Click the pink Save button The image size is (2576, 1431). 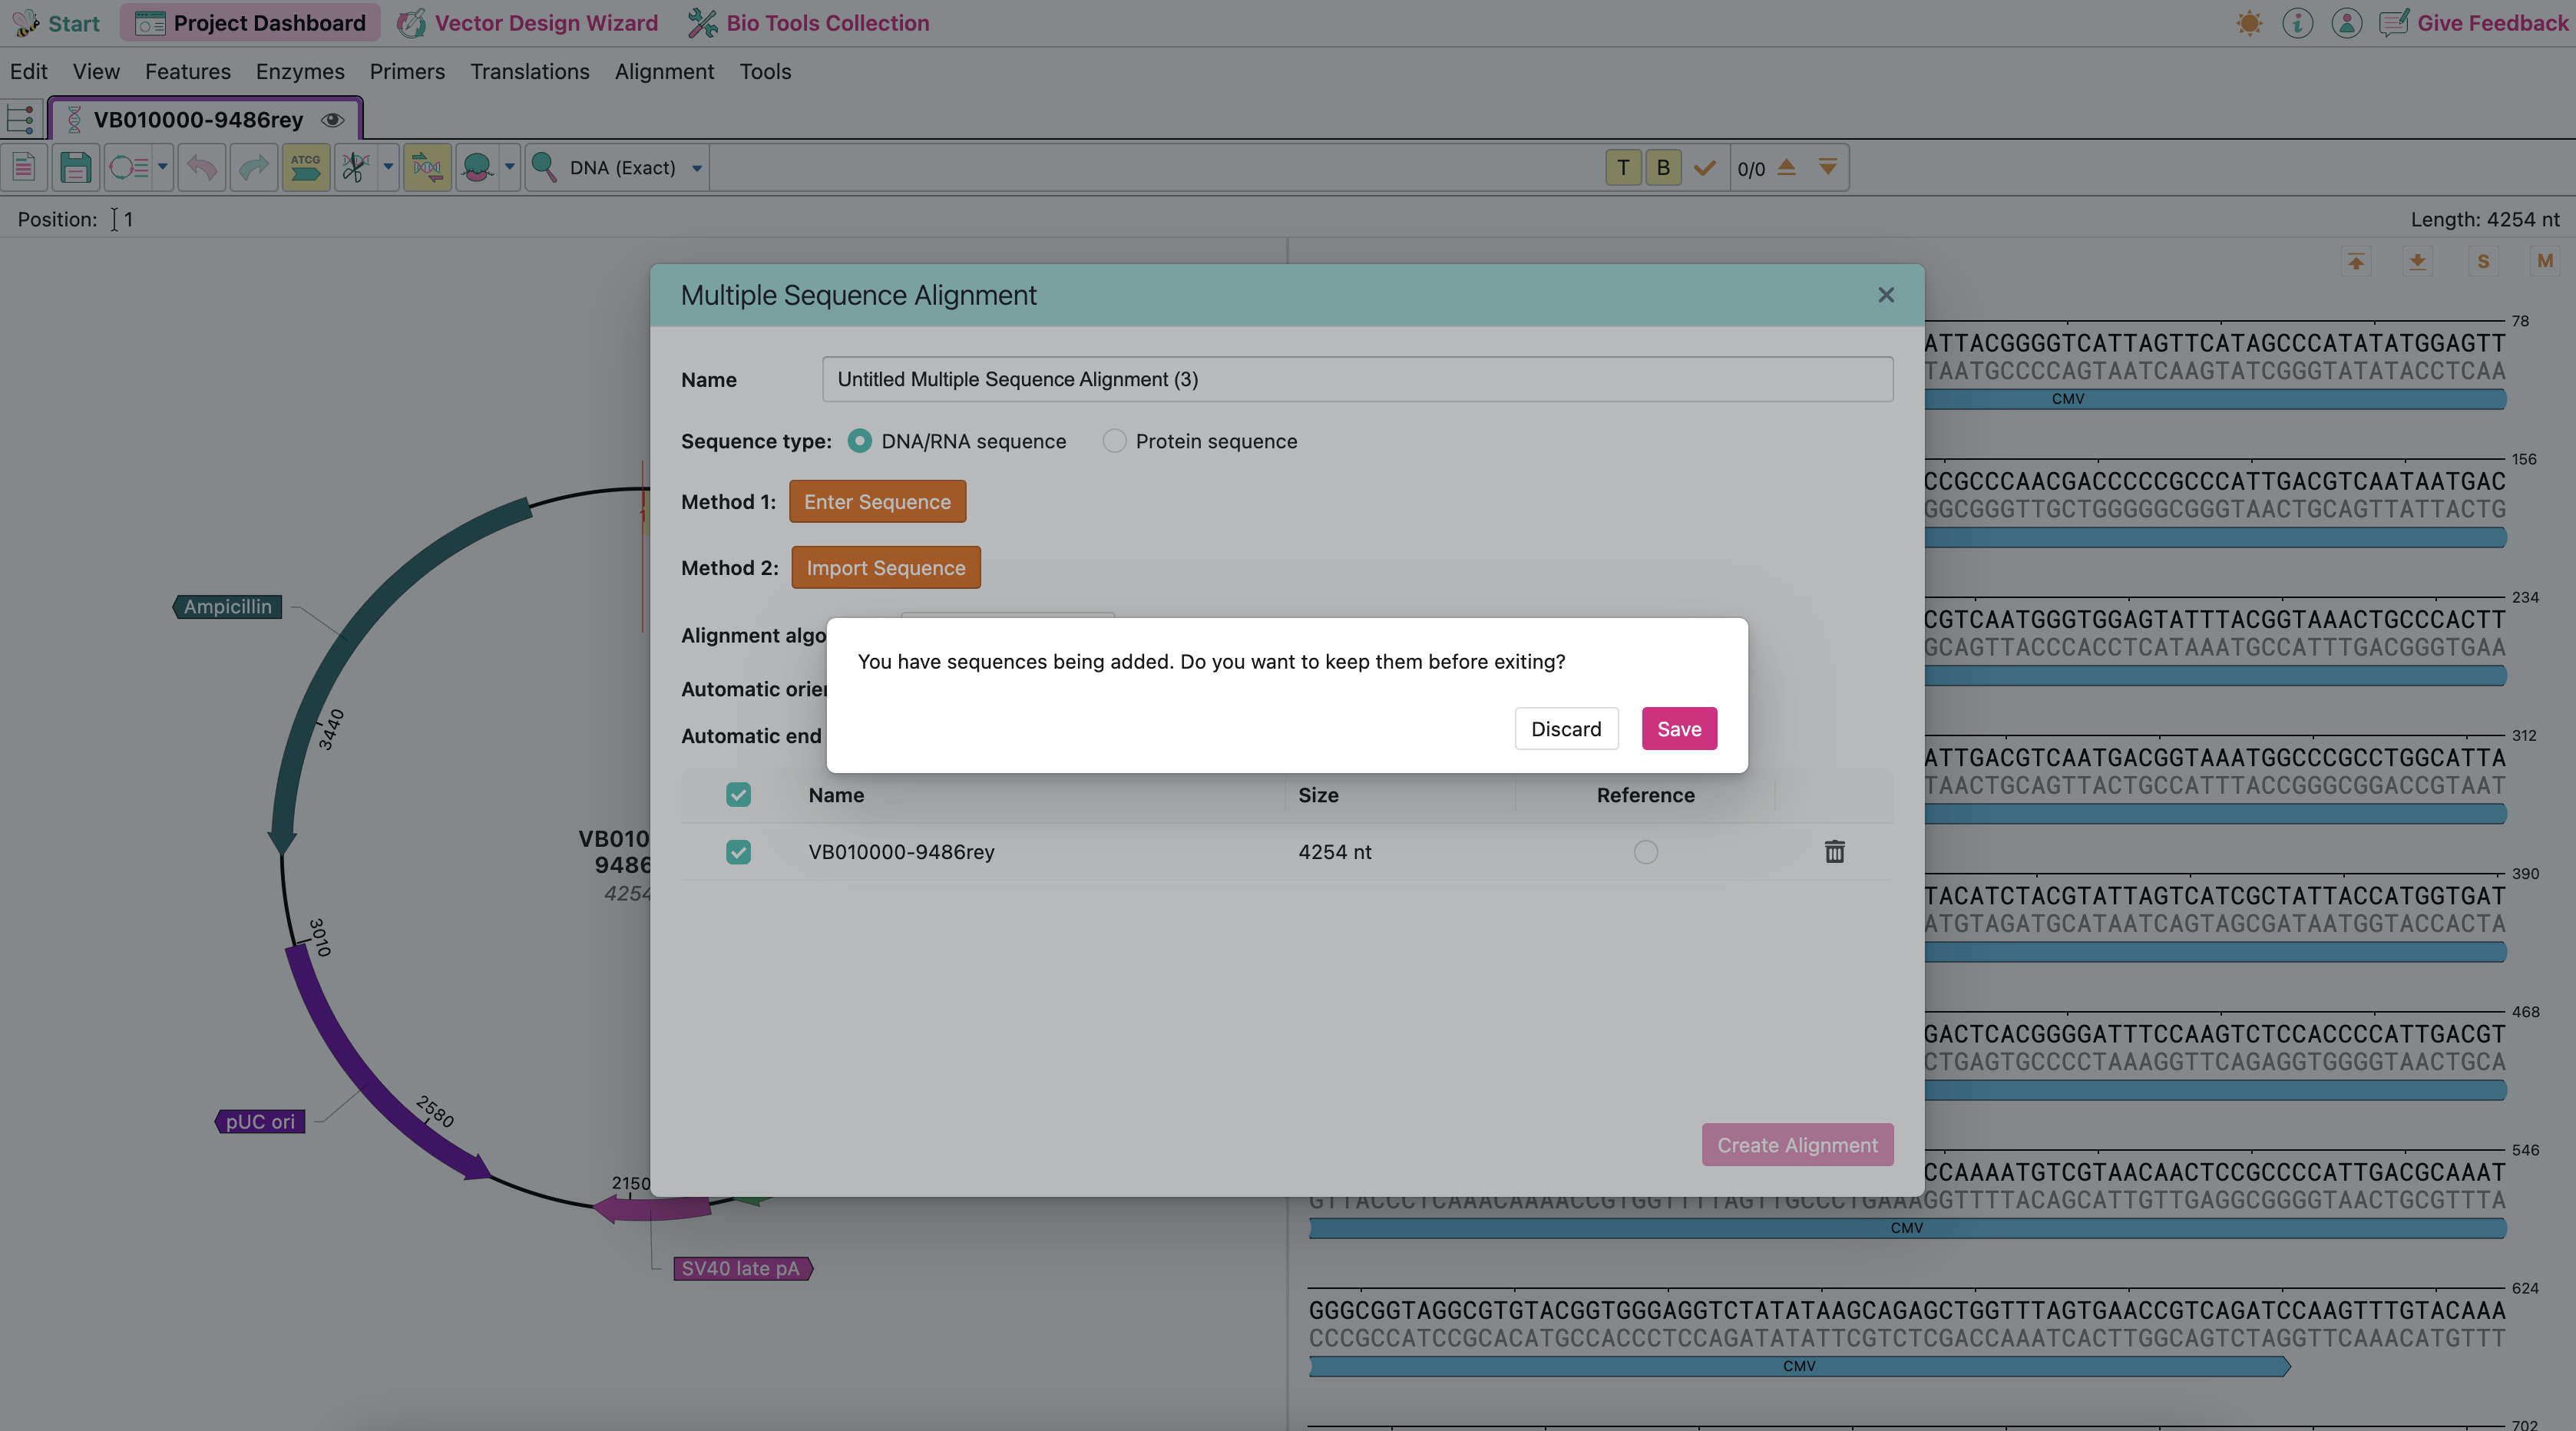[1679, 729]
